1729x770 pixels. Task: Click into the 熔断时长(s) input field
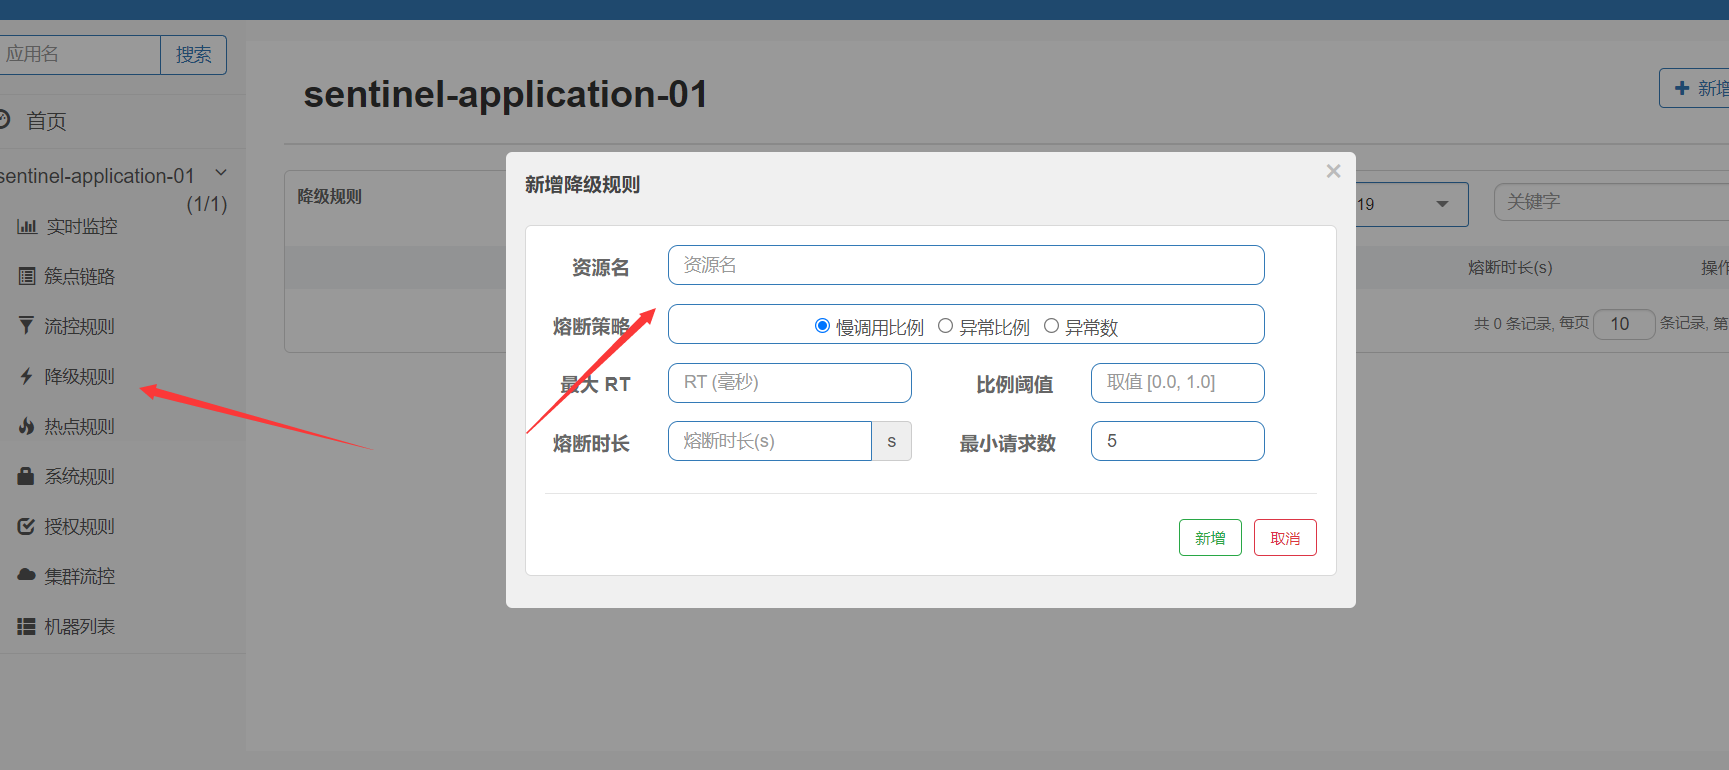pos(770,441)
